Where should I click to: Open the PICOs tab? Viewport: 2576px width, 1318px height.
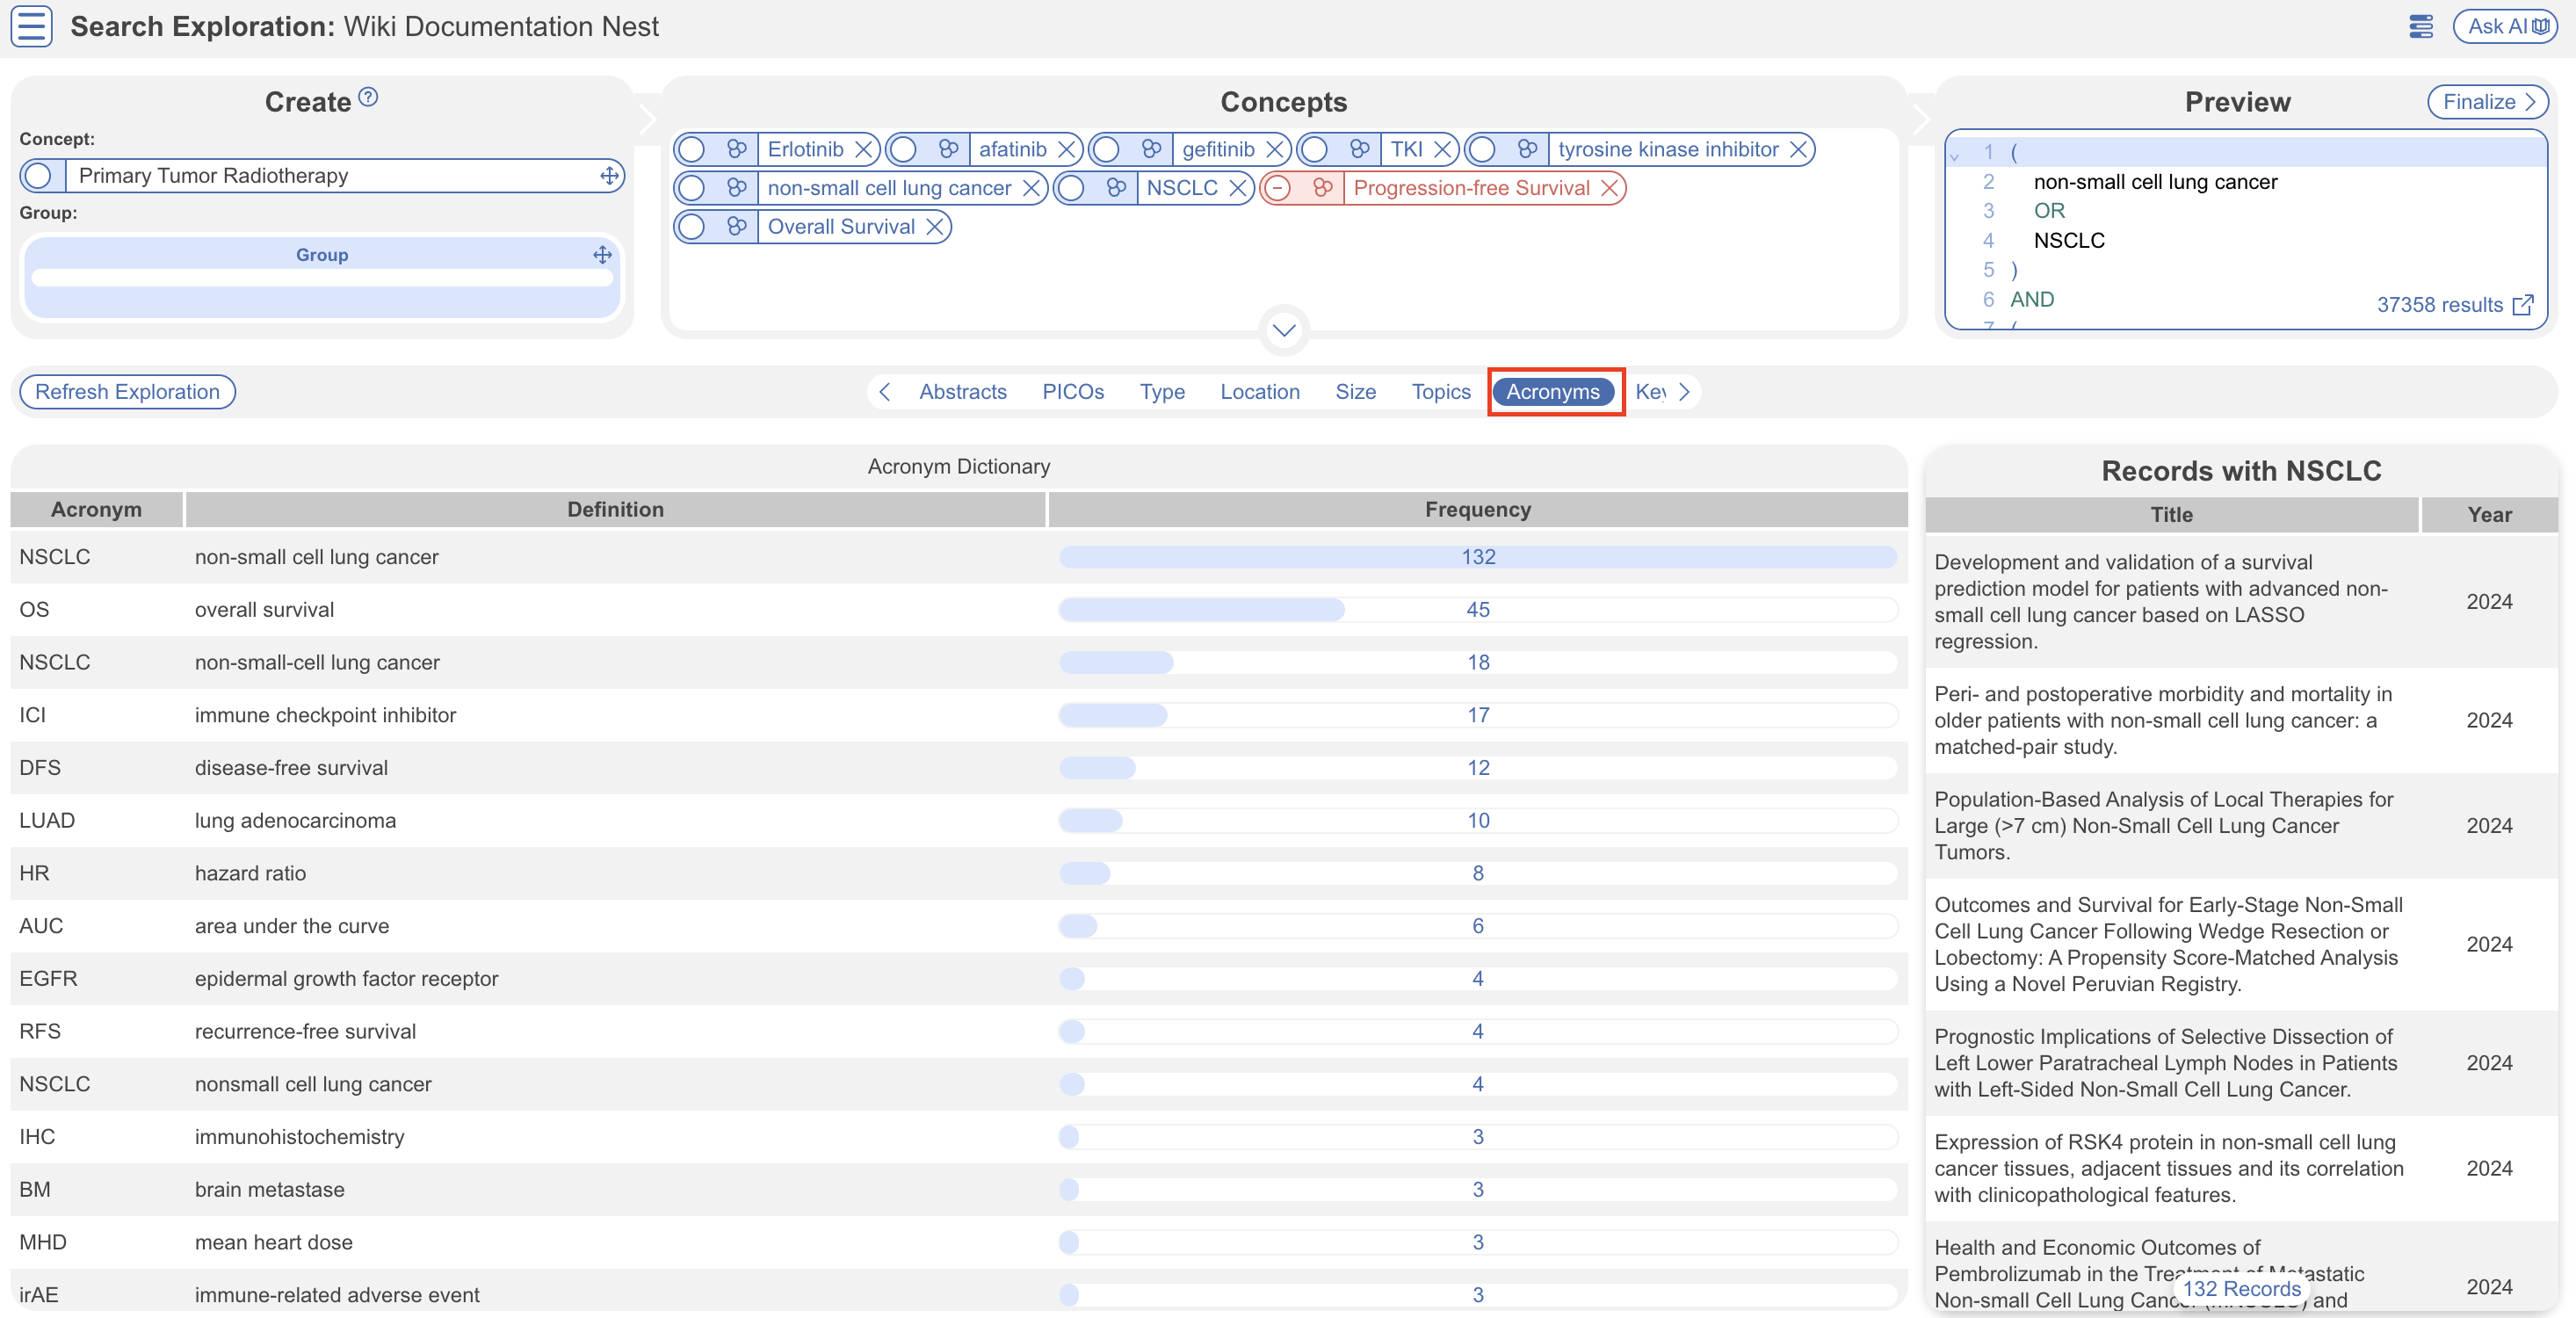(1072, 392)
